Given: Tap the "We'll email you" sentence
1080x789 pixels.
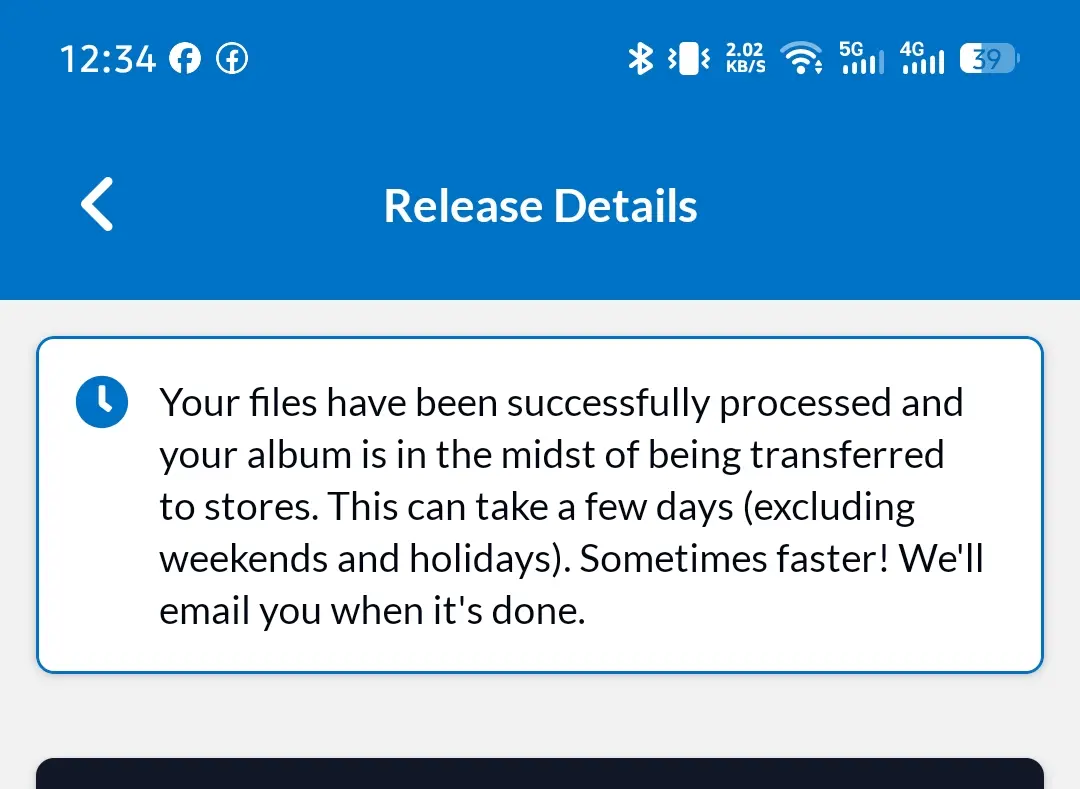Looking at the screenshot, I should [x=572, y=585].
